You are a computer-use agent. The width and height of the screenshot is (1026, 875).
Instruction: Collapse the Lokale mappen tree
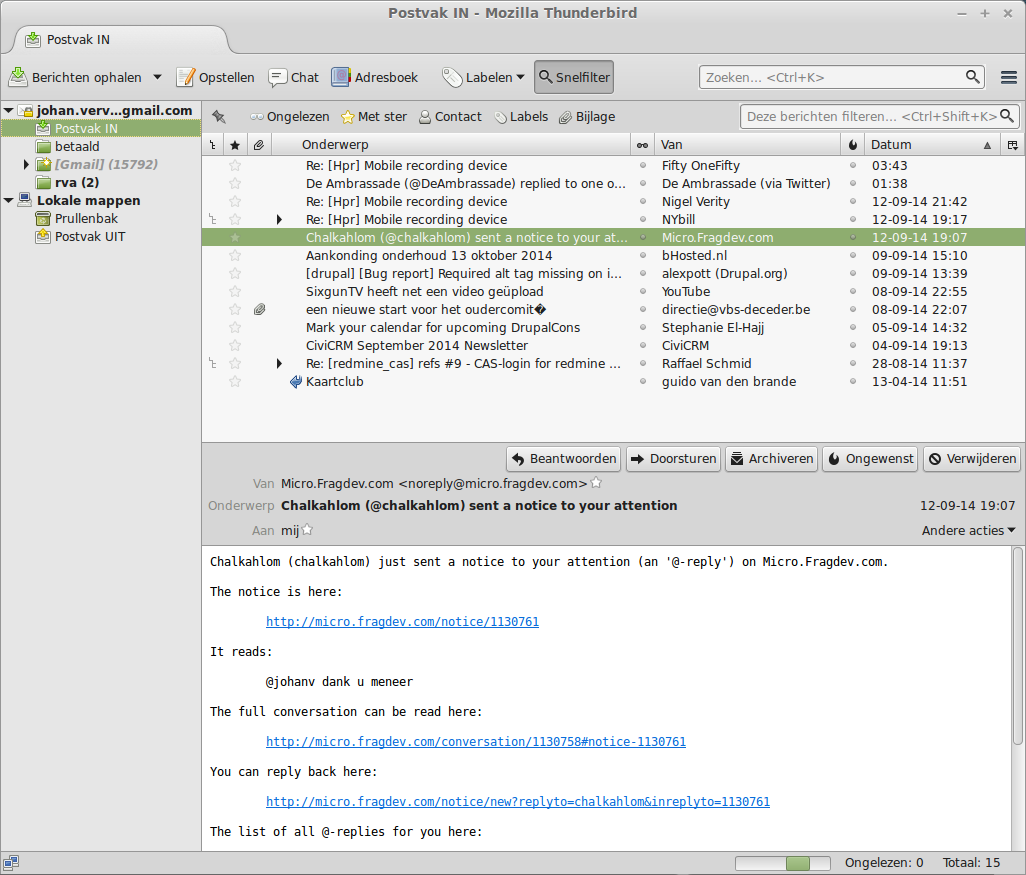(x=9, y=200)
